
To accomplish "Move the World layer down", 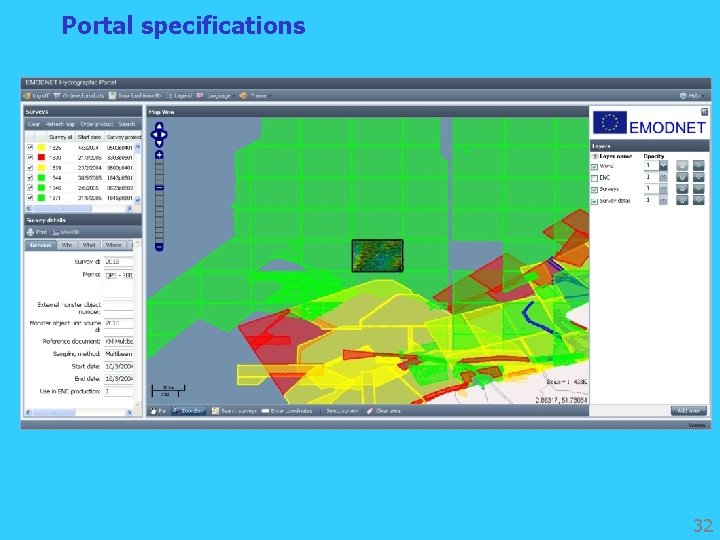I will pos(698,165).
